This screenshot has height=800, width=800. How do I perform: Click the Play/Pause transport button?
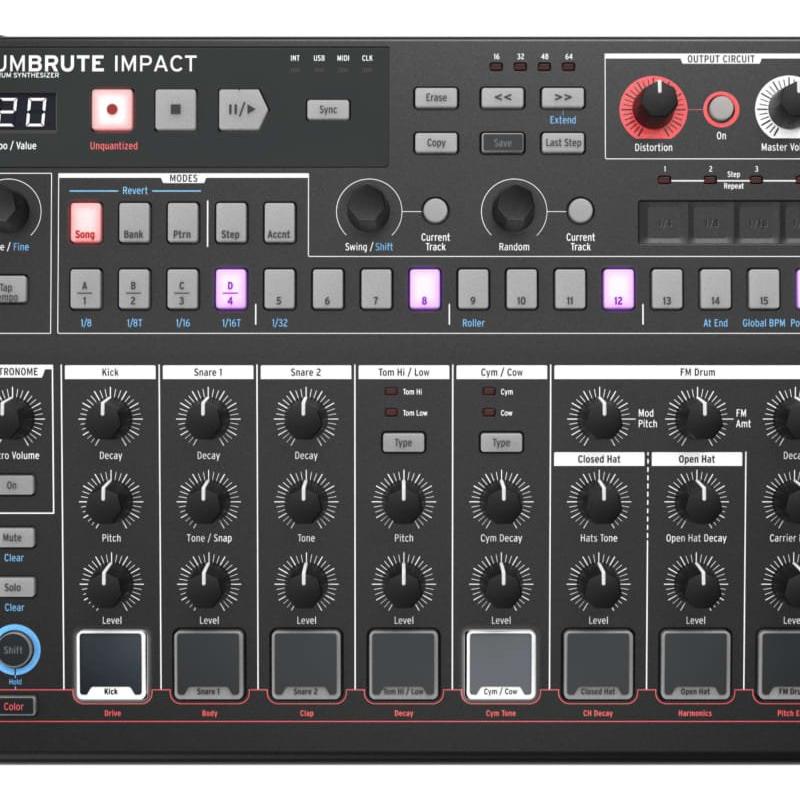(x=243, y=109)
